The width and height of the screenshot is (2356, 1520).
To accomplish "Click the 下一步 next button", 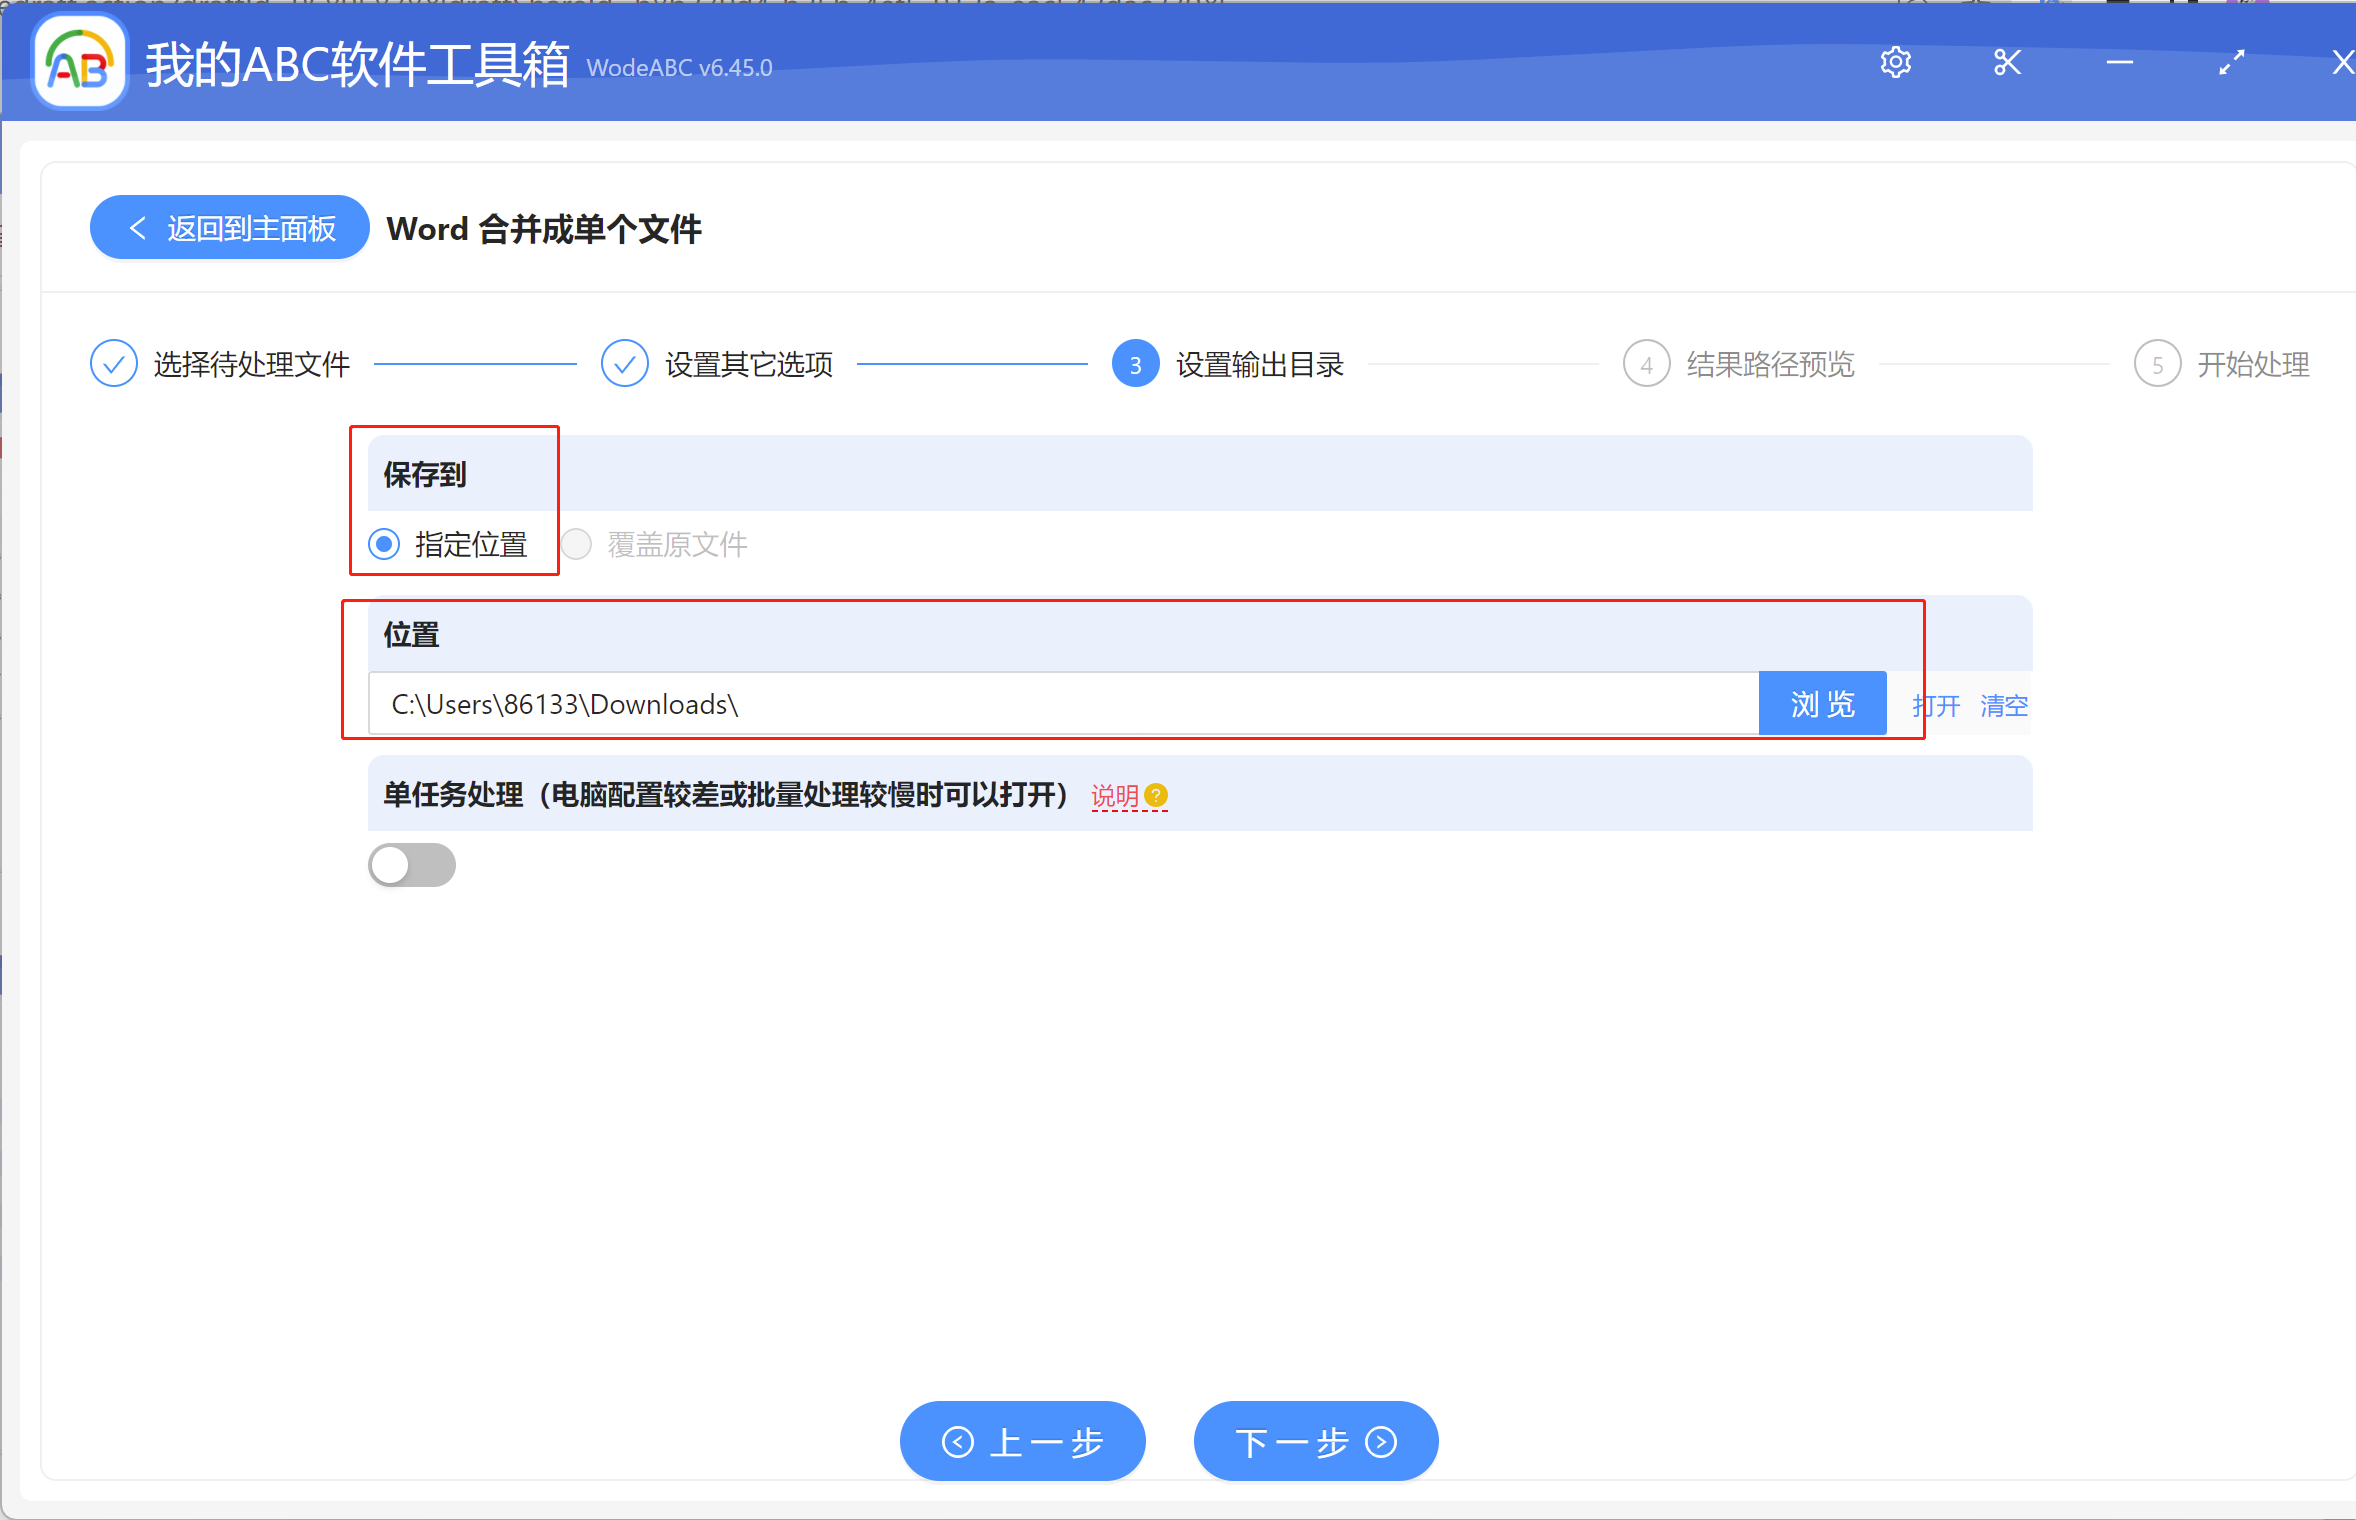I will [1314, 1441].
